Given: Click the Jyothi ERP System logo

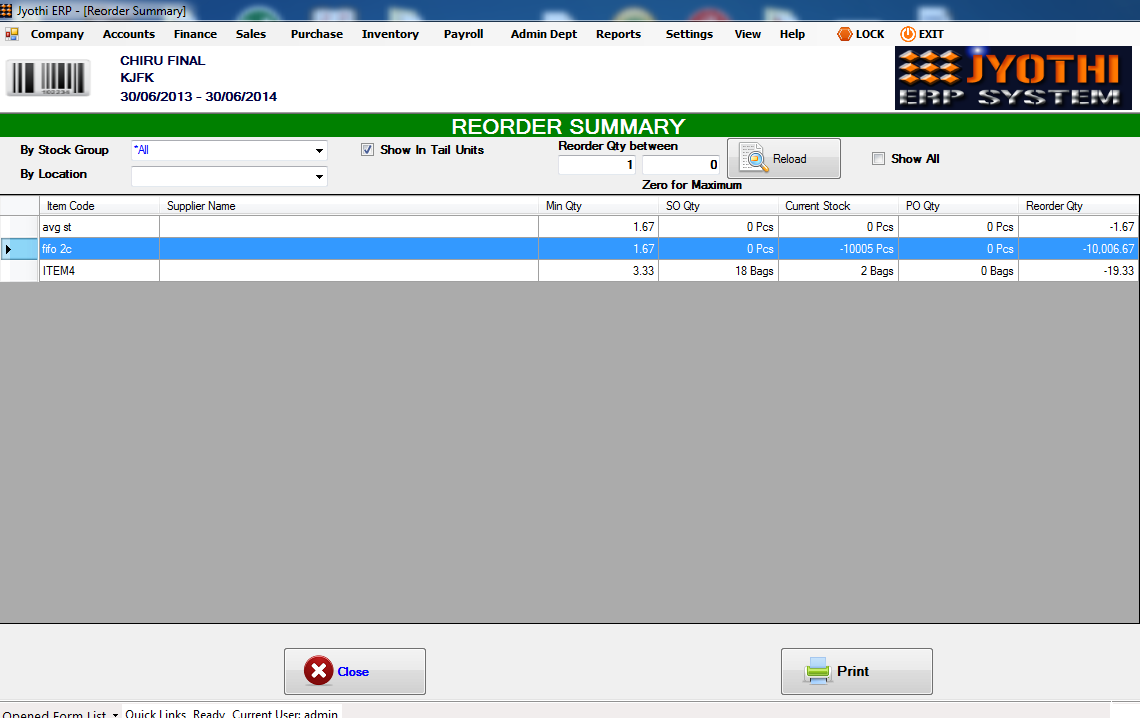Looking at the screenshot, I should point(1013,77).
